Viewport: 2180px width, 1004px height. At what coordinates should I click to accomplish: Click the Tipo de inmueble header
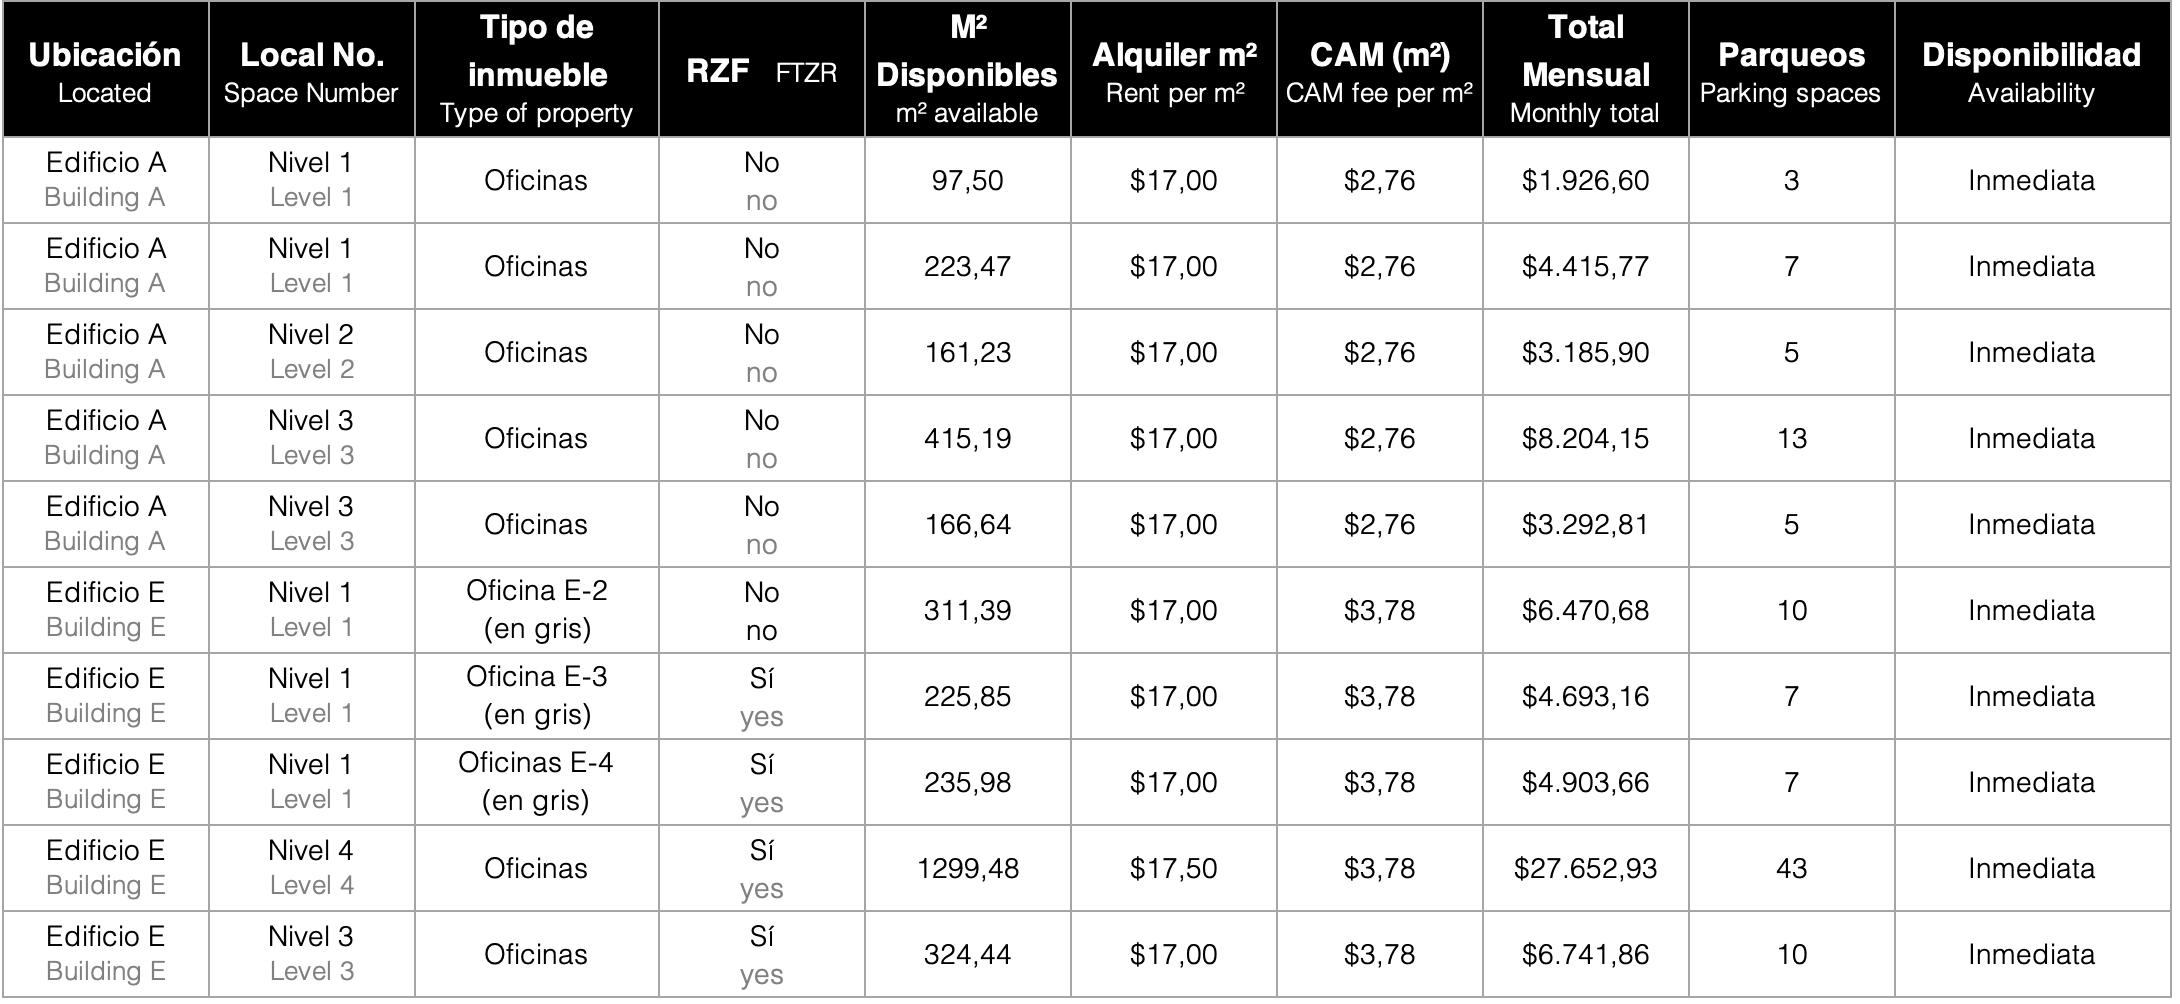tap(537, 70)
